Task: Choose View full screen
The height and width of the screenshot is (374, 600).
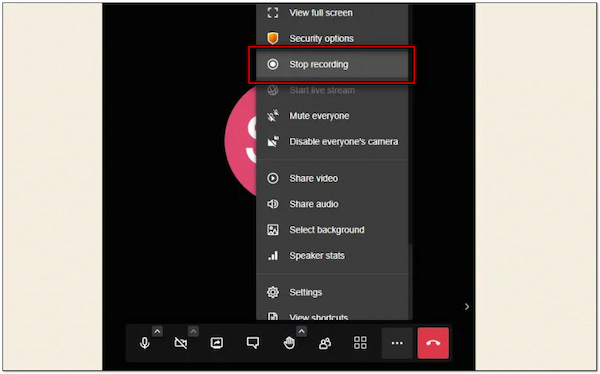Action: pos(332,13)
